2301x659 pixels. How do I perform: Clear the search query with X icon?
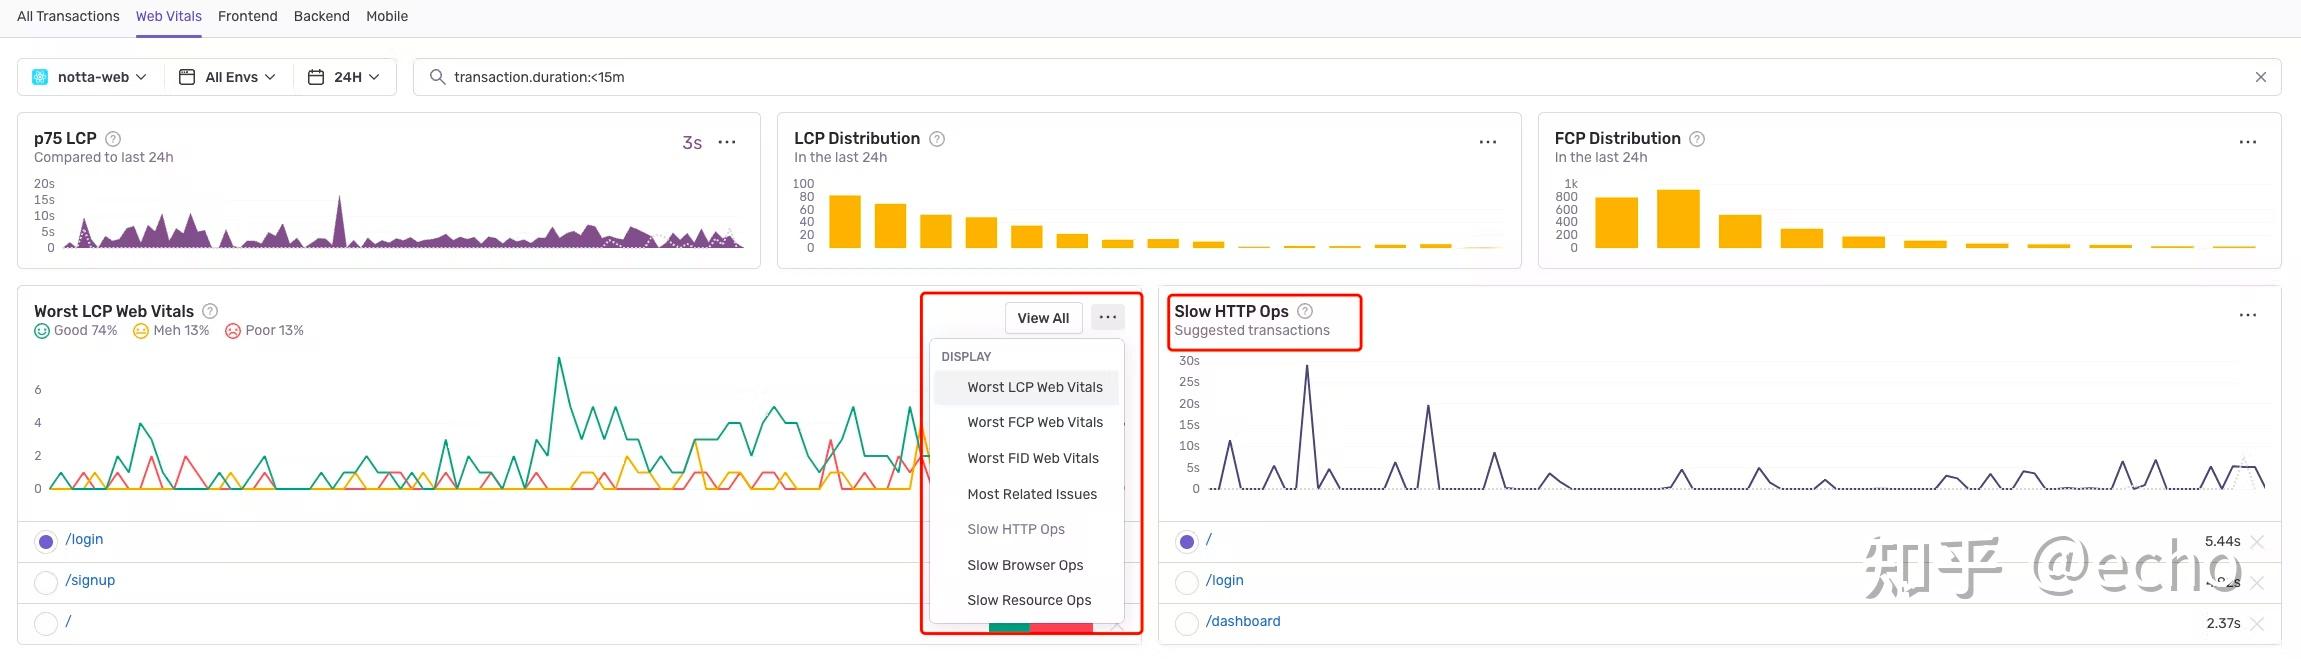pos(2261,77)
